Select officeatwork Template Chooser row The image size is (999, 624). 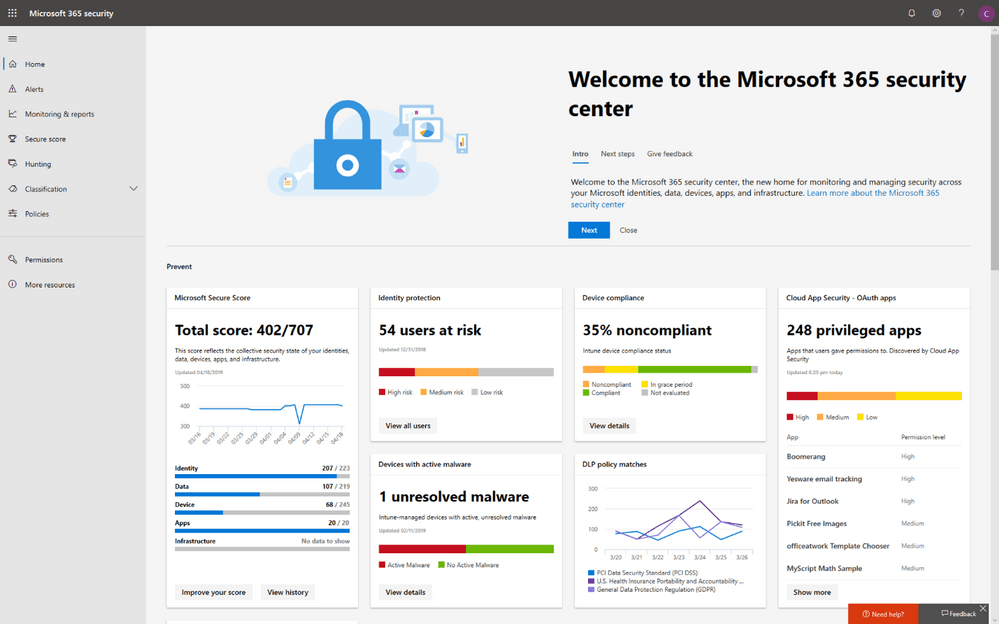pyautogui.click(x=874, y=546)
